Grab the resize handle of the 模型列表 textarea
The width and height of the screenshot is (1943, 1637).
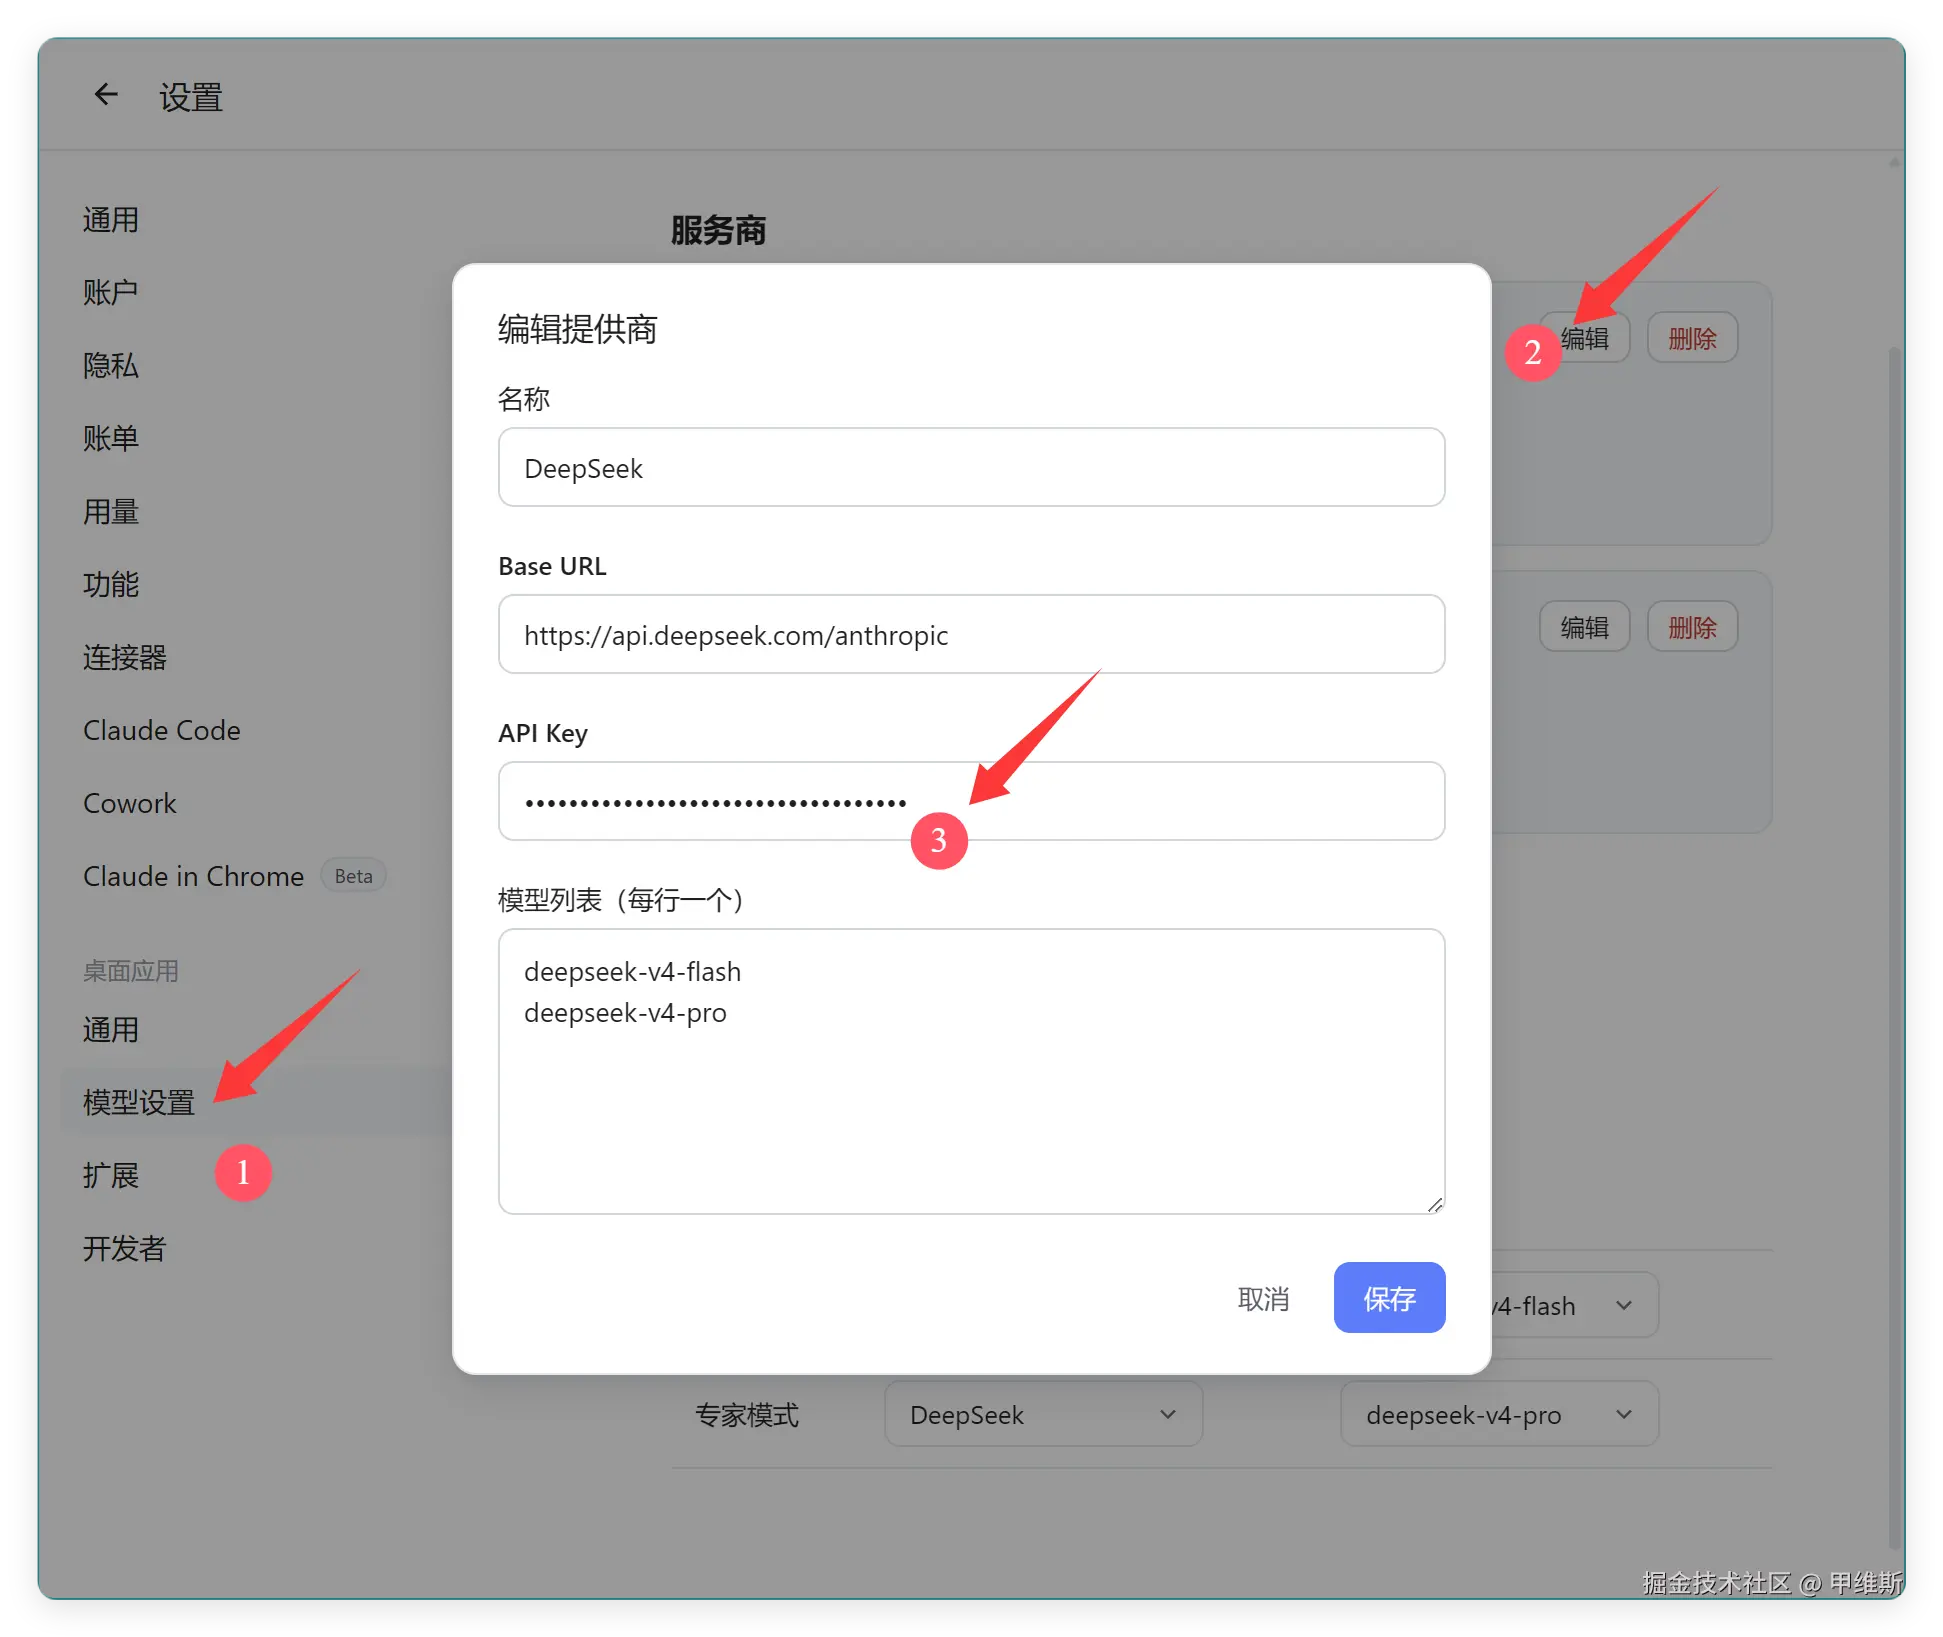(1434, 1204)
